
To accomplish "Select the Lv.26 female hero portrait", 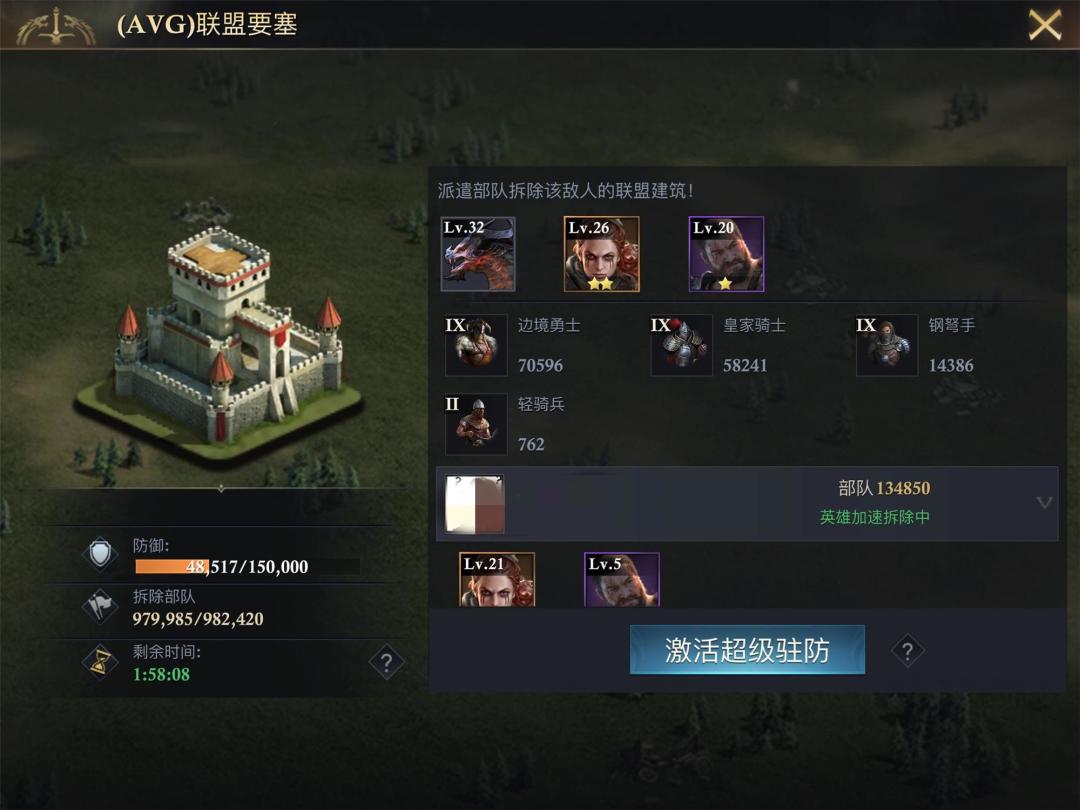I will [601, 254].
